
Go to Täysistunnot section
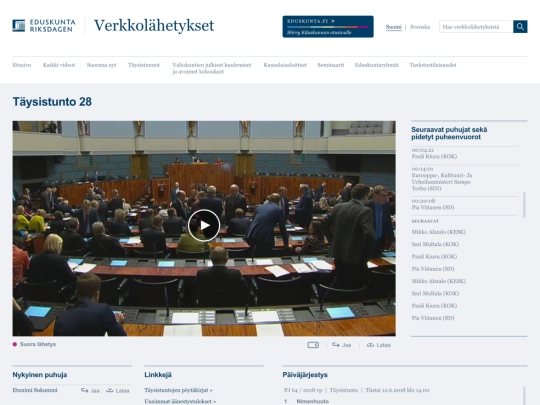tap(144, 65)
